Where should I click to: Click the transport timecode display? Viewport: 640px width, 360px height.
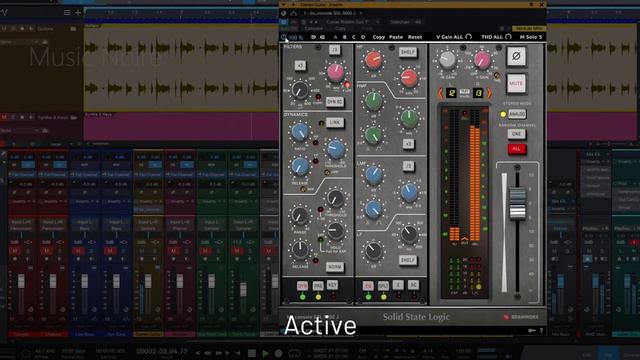pyautogui.click(x=162, y=351)
